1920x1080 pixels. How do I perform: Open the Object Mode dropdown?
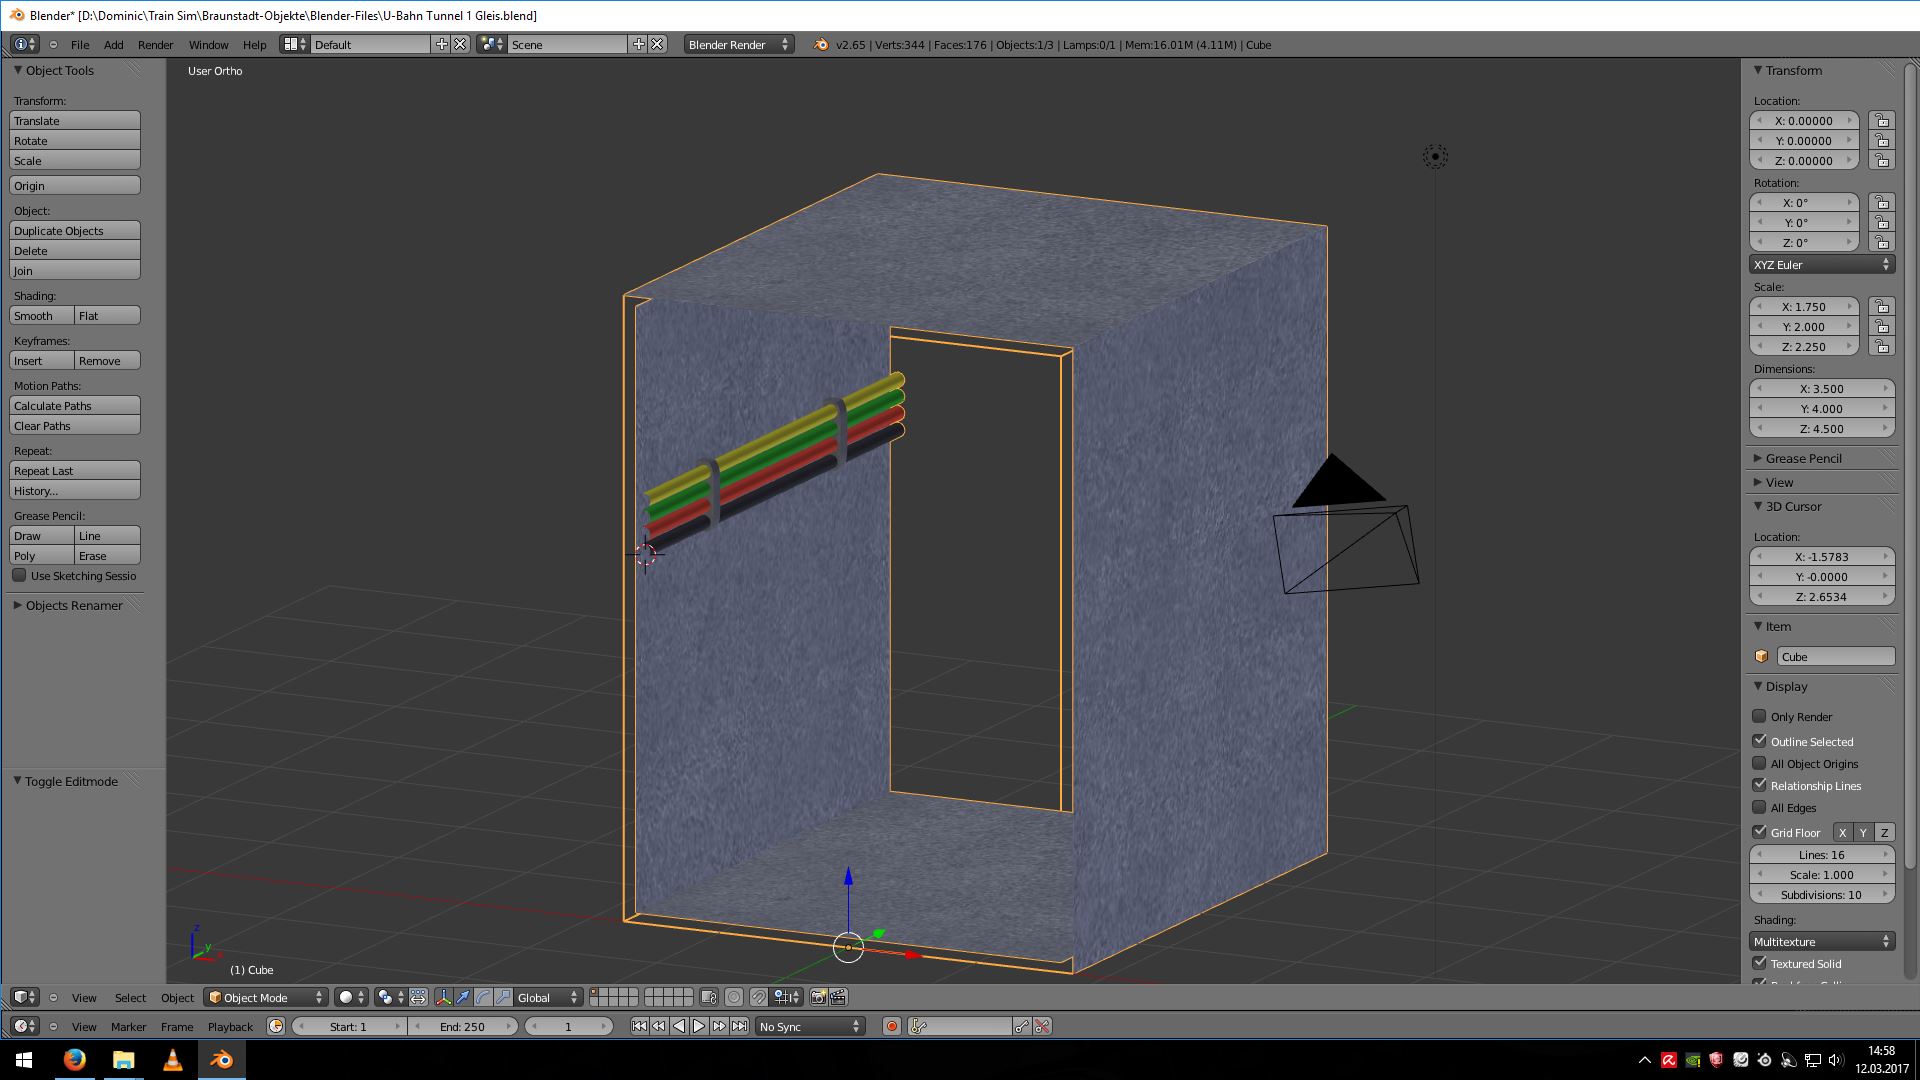(266, 997)
